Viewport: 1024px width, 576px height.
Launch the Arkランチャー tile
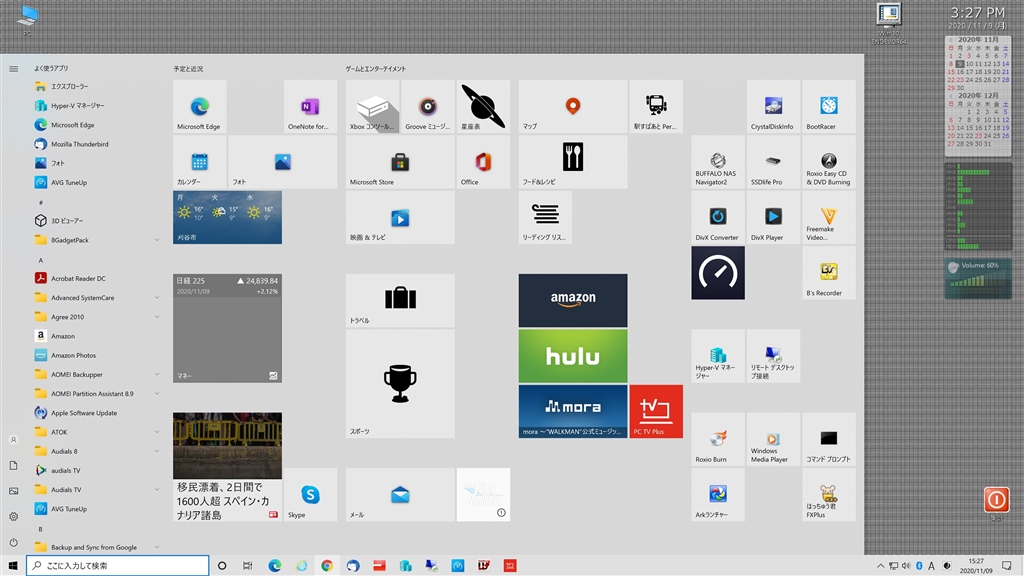tap(718, 495)
